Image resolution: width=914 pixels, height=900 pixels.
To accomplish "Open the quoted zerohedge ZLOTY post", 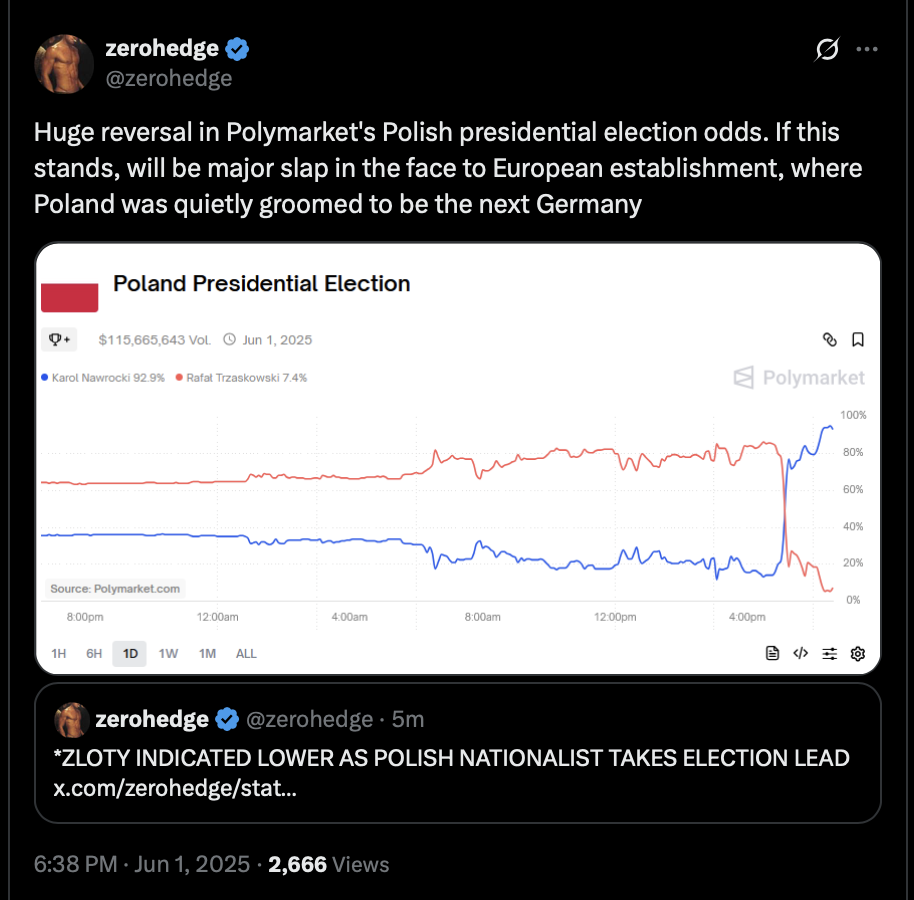I will 458,753.
